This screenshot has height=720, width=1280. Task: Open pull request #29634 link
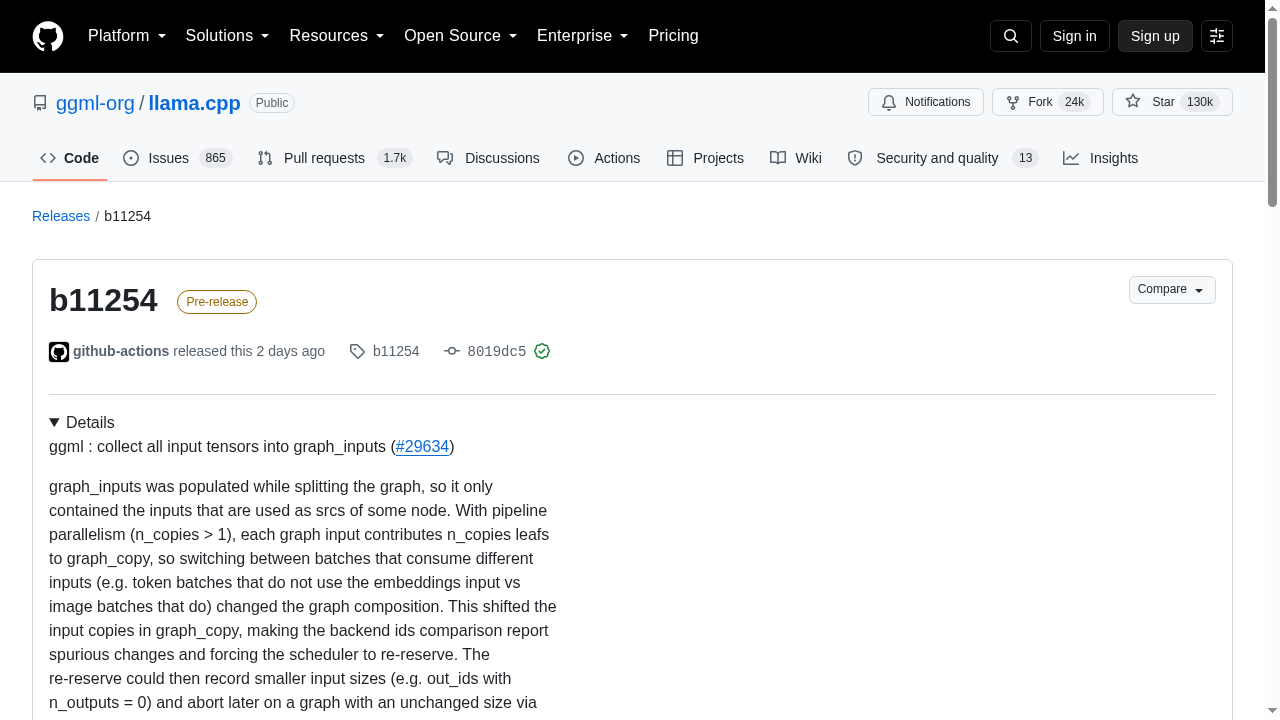[x=422, y=446]
